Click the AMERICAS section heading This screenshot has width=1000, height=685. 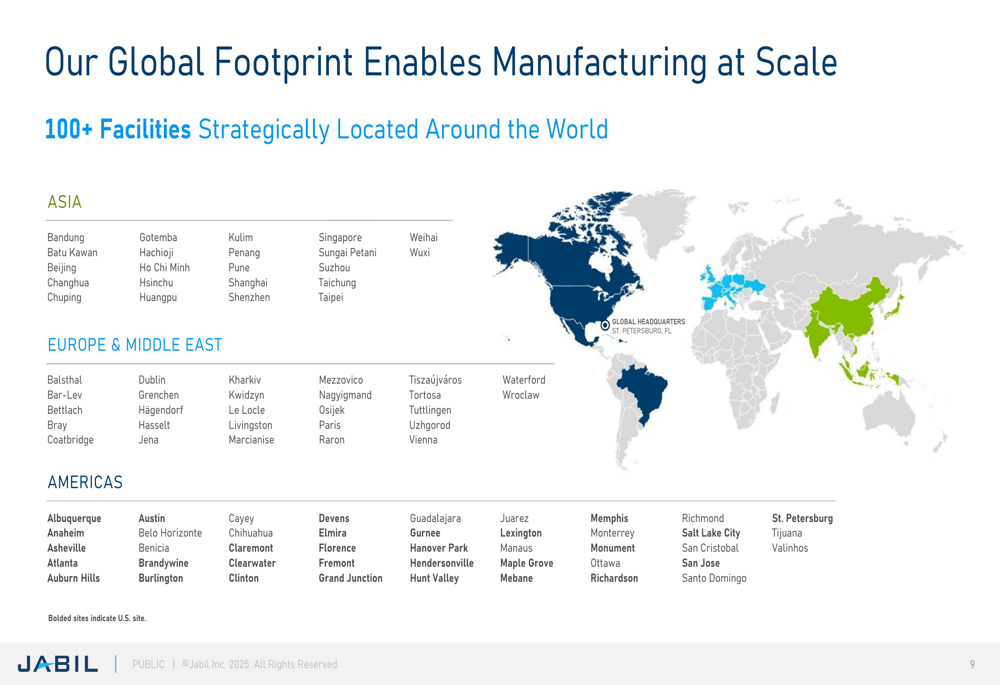click(85, 482)
